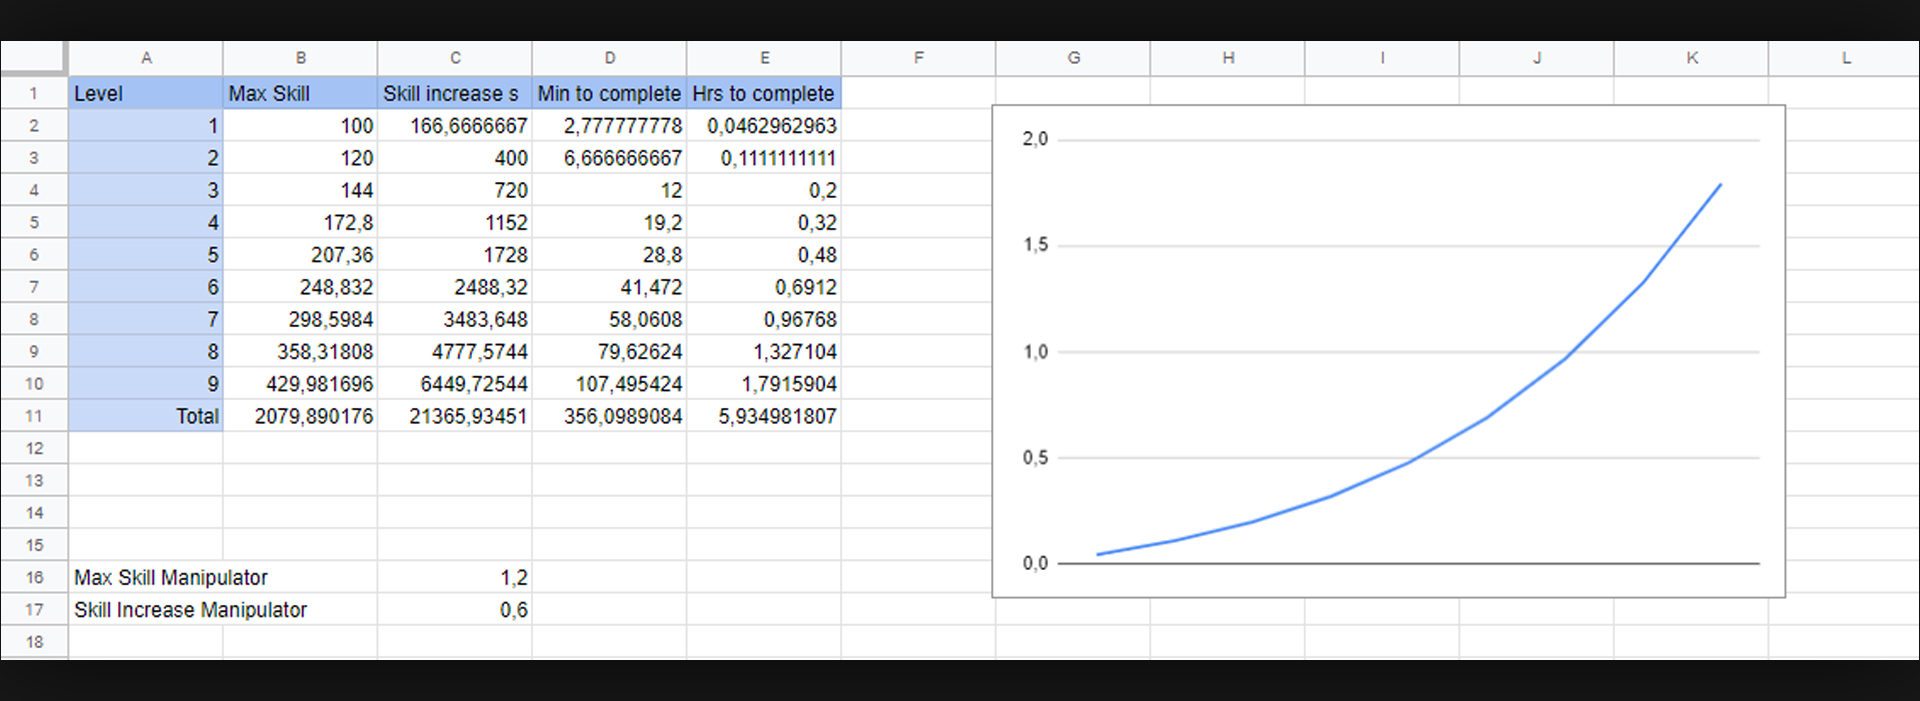The height and width of the screenshot is (701, 1920).
Task: Select cell with value 0,0462962963
Action: coord(764,125)
